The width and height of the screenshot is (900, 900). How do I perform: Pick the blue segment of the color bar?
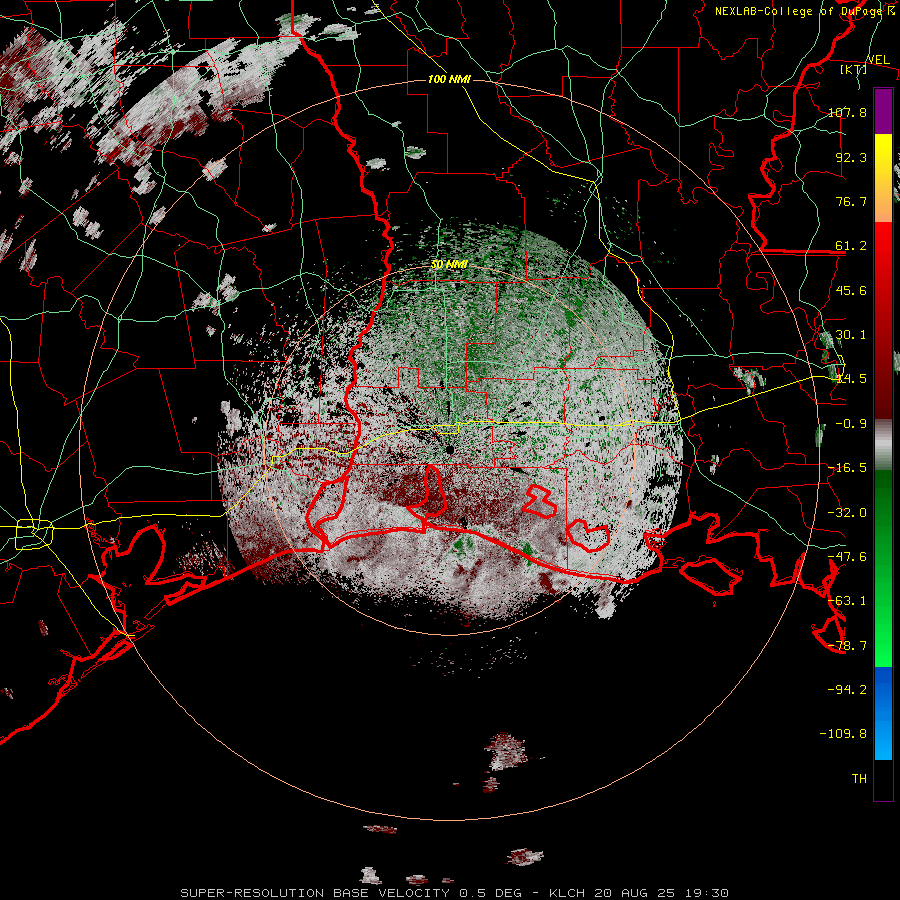pos(883,713)
